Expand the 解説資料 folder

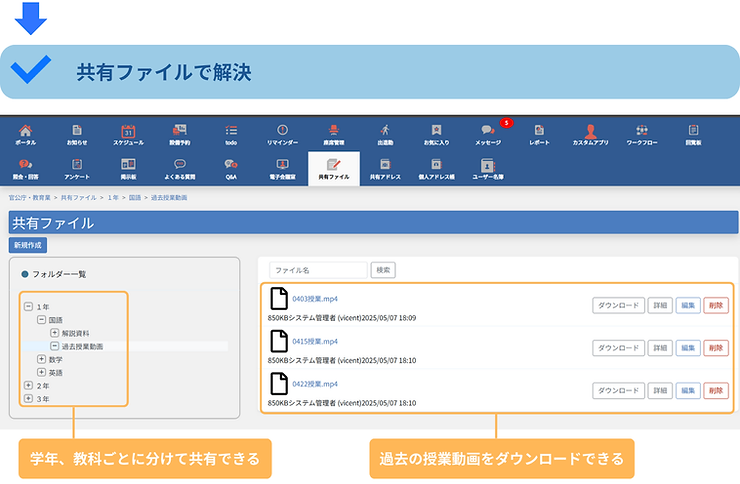pos(55,333)
